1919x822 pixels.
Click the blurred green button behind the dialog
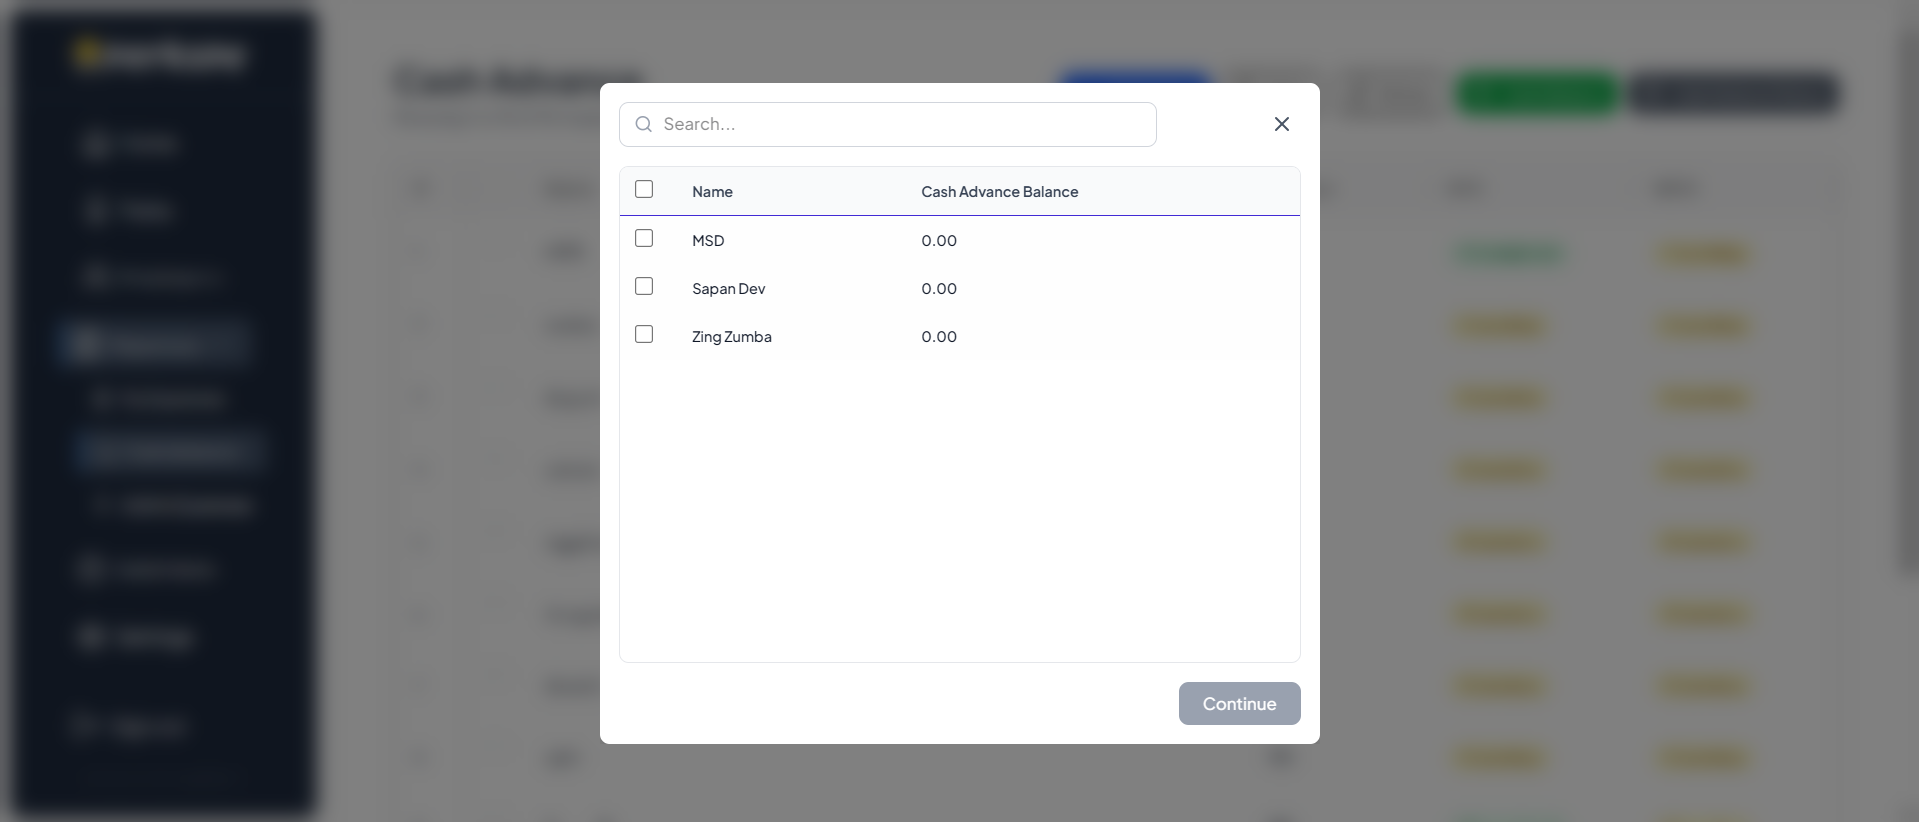tap(1538, 94)
